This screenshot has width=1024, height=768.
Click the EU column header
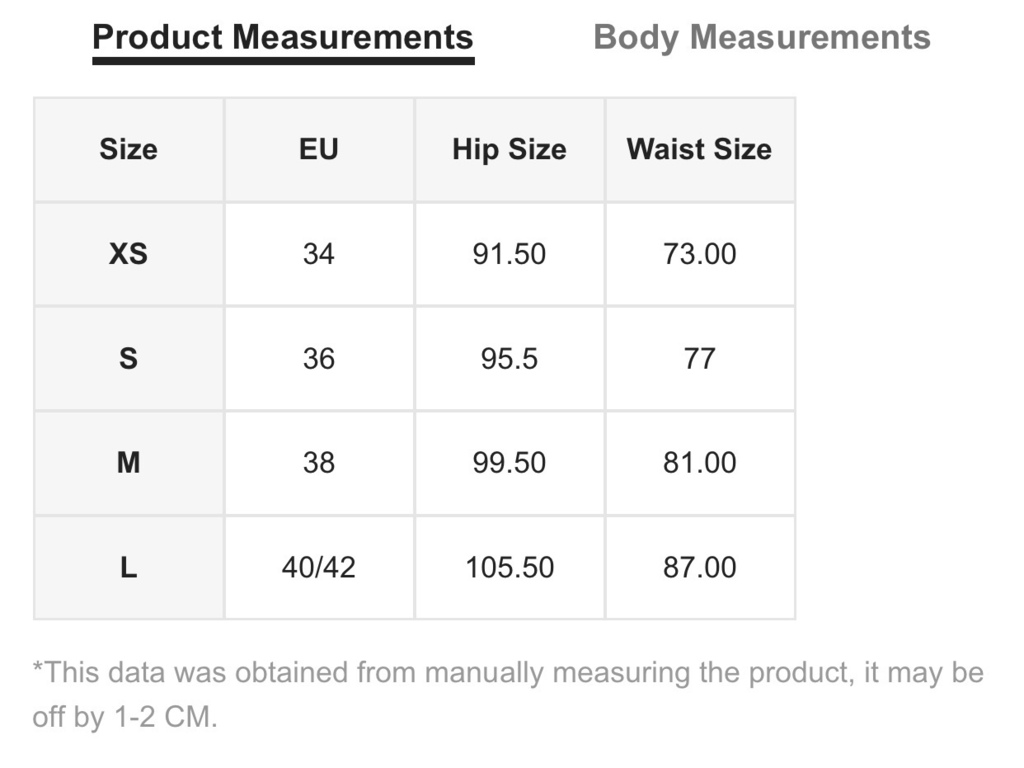click(319, 150)
